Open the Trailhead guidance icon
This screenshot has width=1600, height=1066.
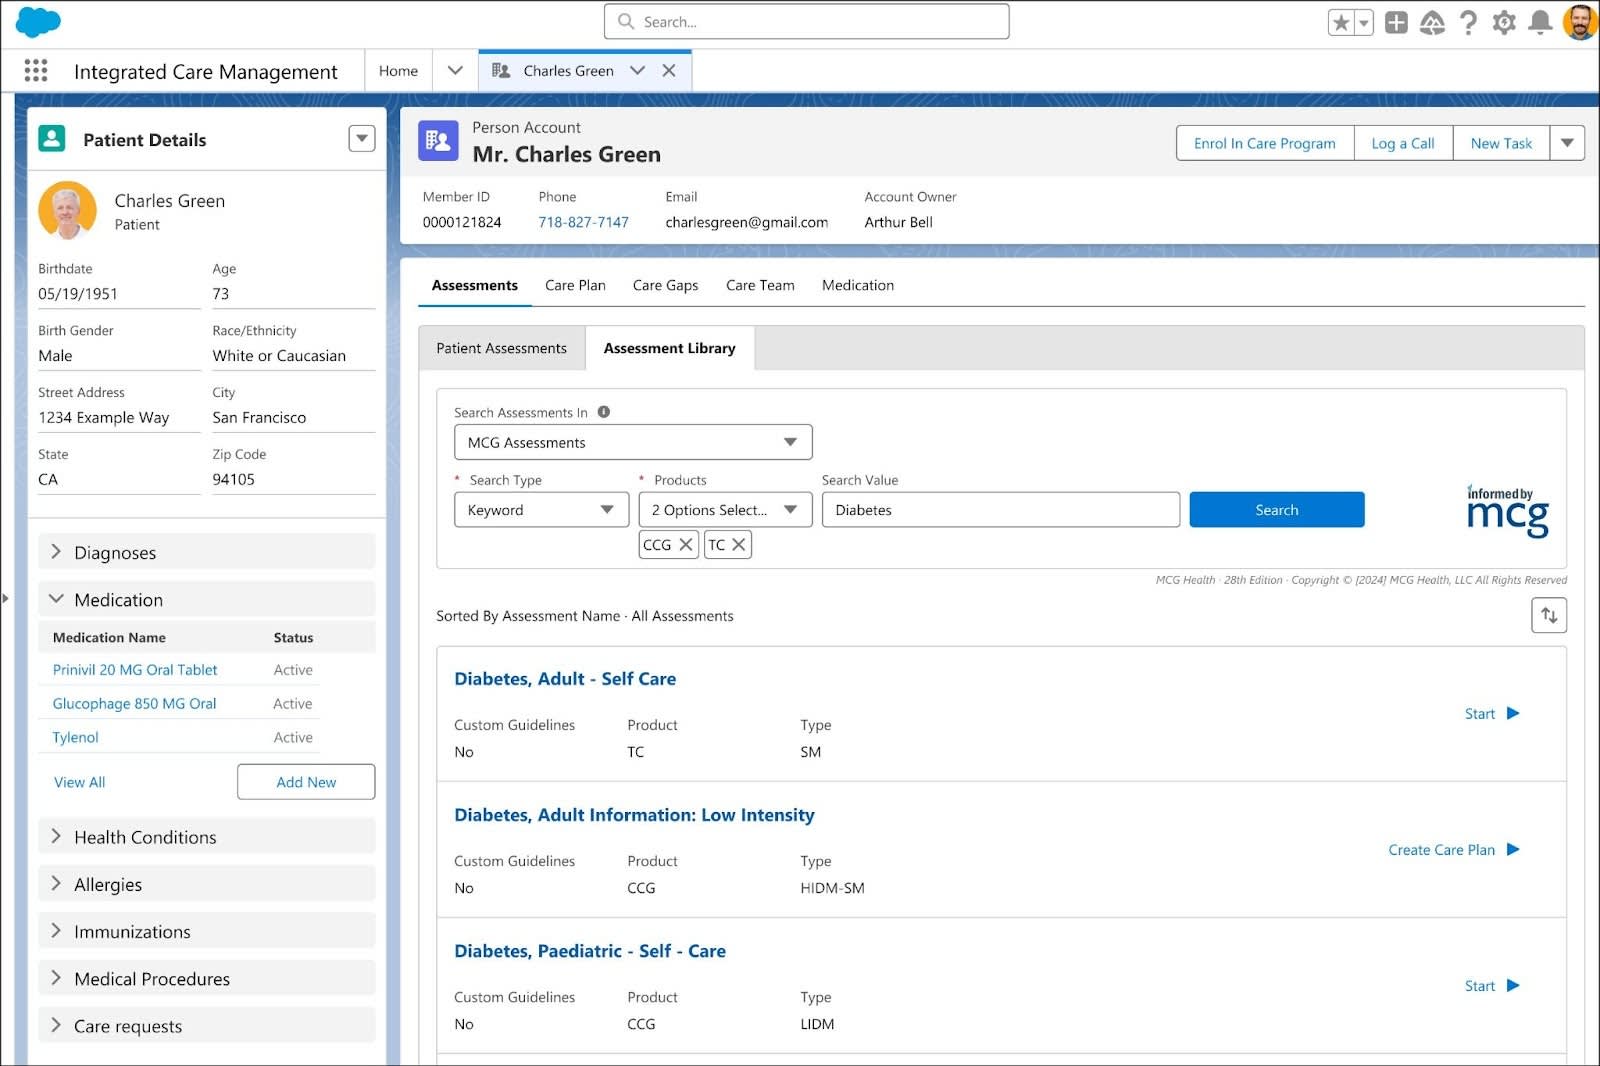pyautogui.click(x=1432, y=22)
